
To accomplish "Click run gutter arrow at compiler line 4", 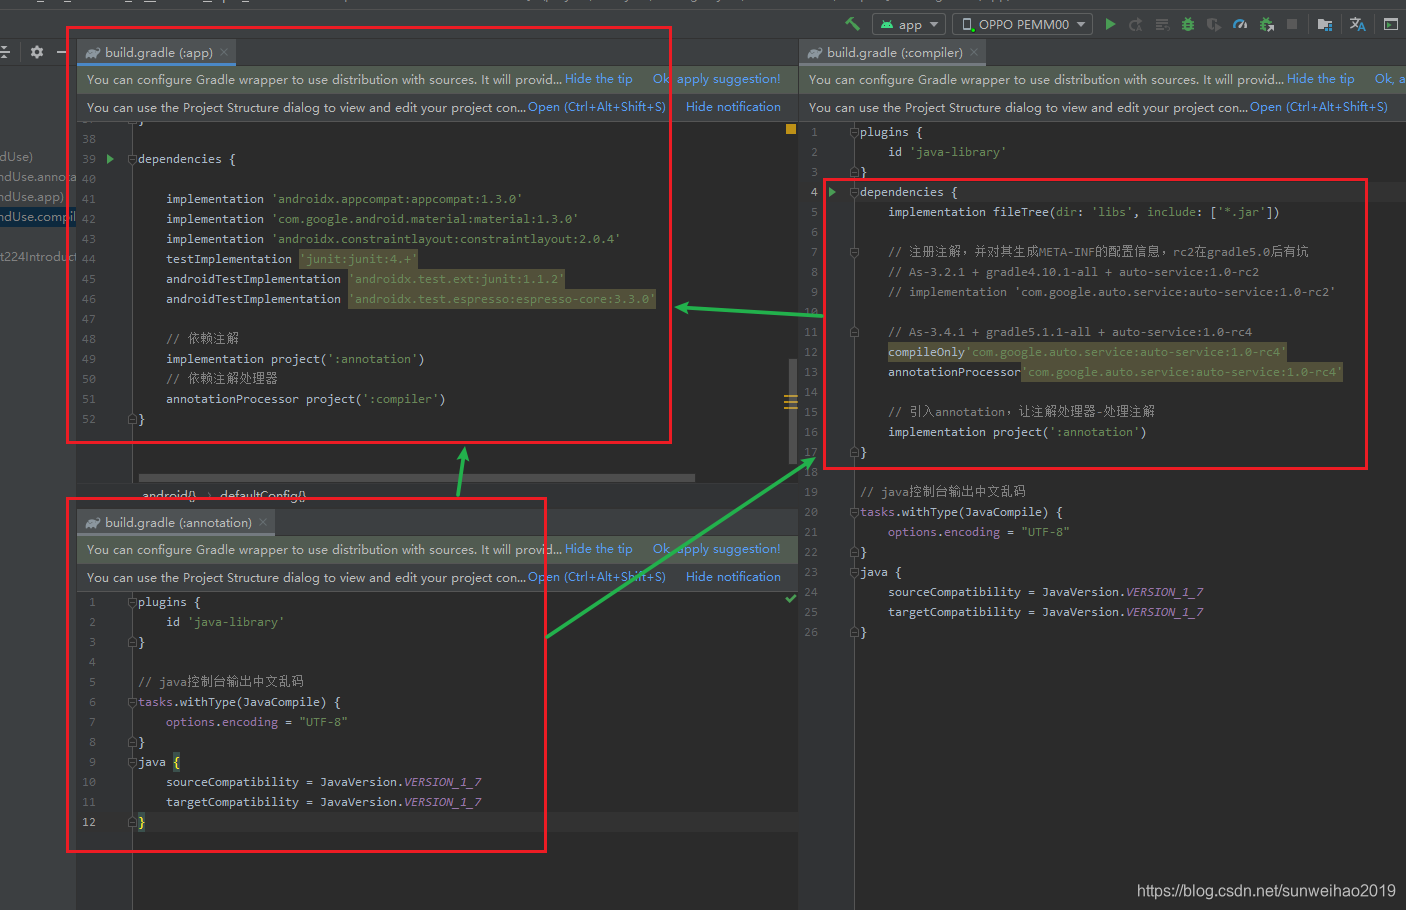I will 832,192.
